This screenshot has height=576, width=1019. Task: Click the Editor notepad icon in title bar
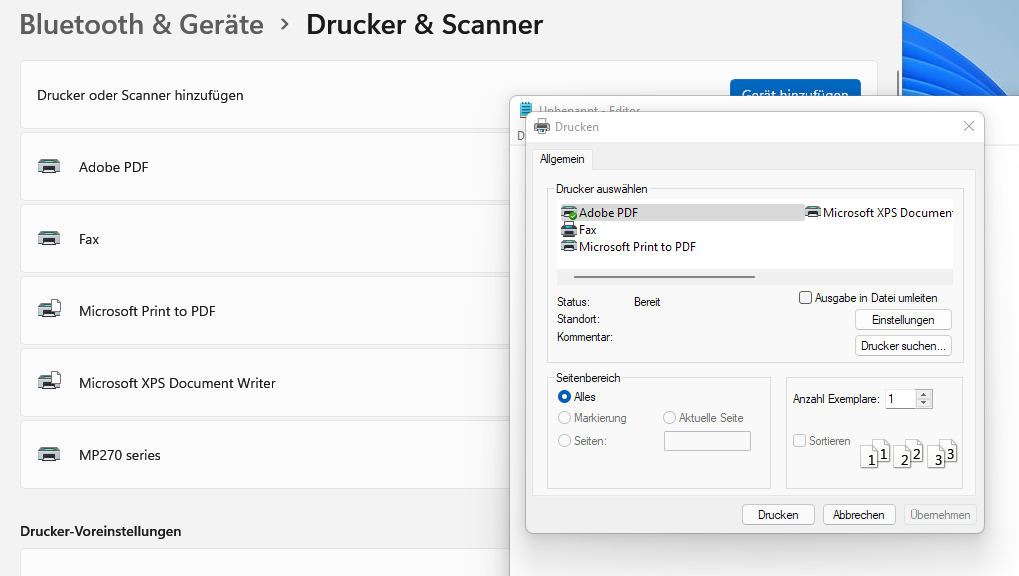[526, 109]
